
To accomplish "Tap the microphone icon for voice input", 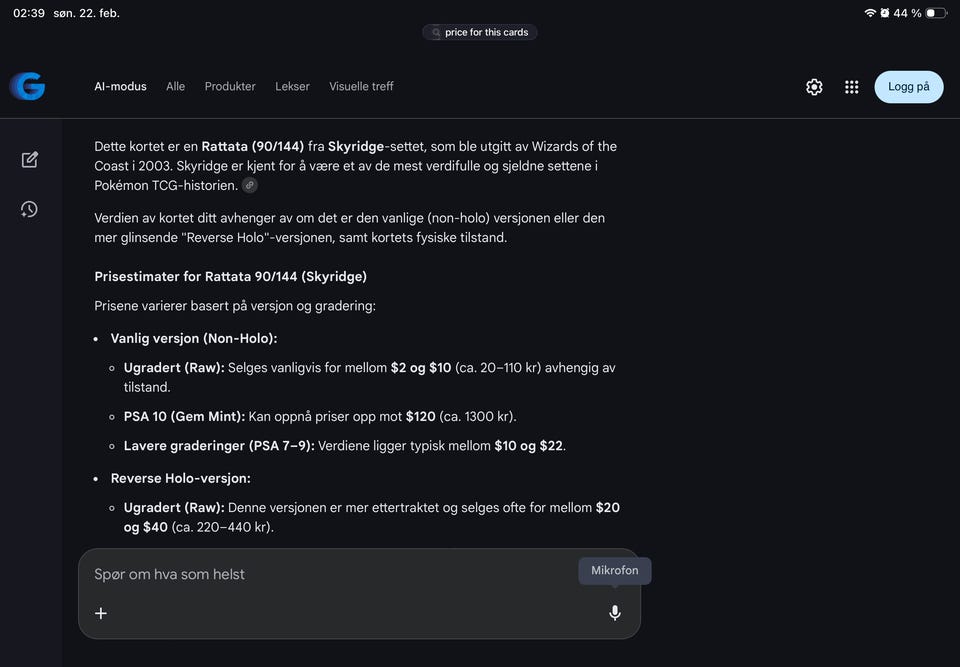I will (615, 613).
